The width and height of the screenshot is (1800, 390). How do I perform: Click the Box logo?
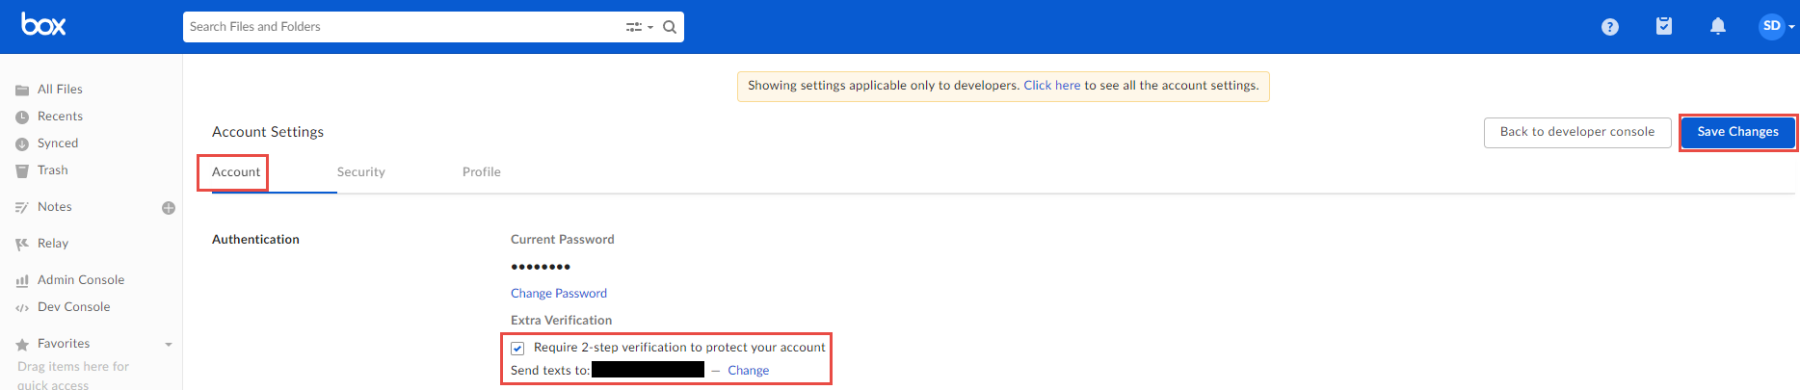(43, 25)
